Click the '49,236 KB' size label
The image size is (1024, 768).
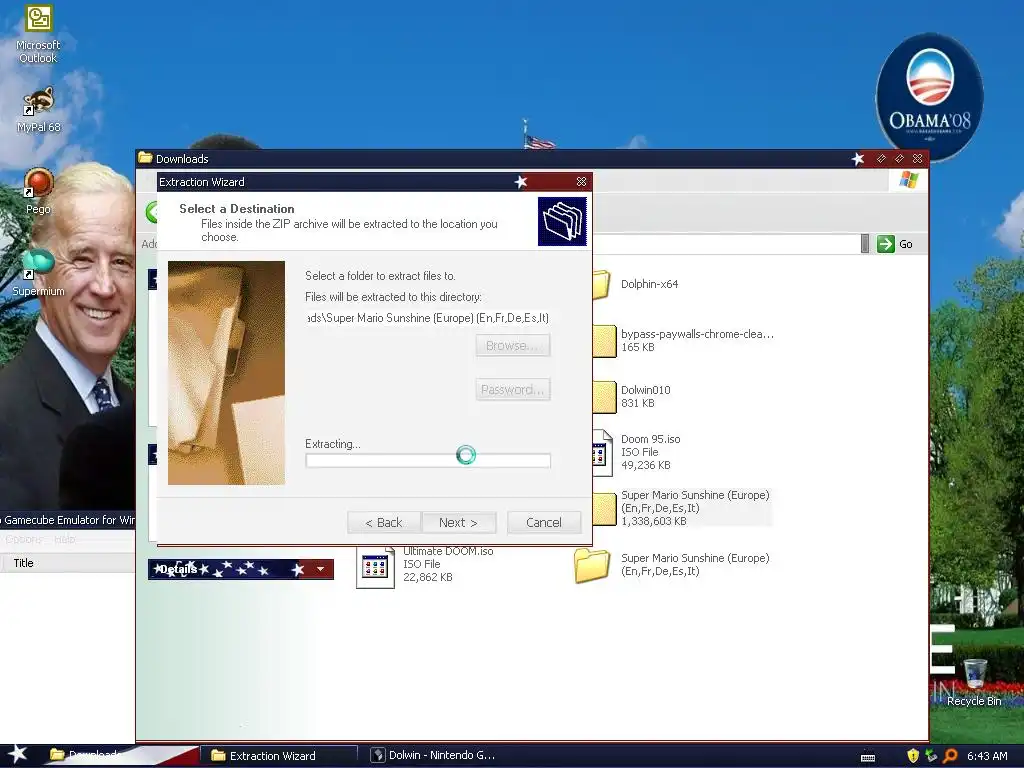pyautogui.click(x=646, y=465)
